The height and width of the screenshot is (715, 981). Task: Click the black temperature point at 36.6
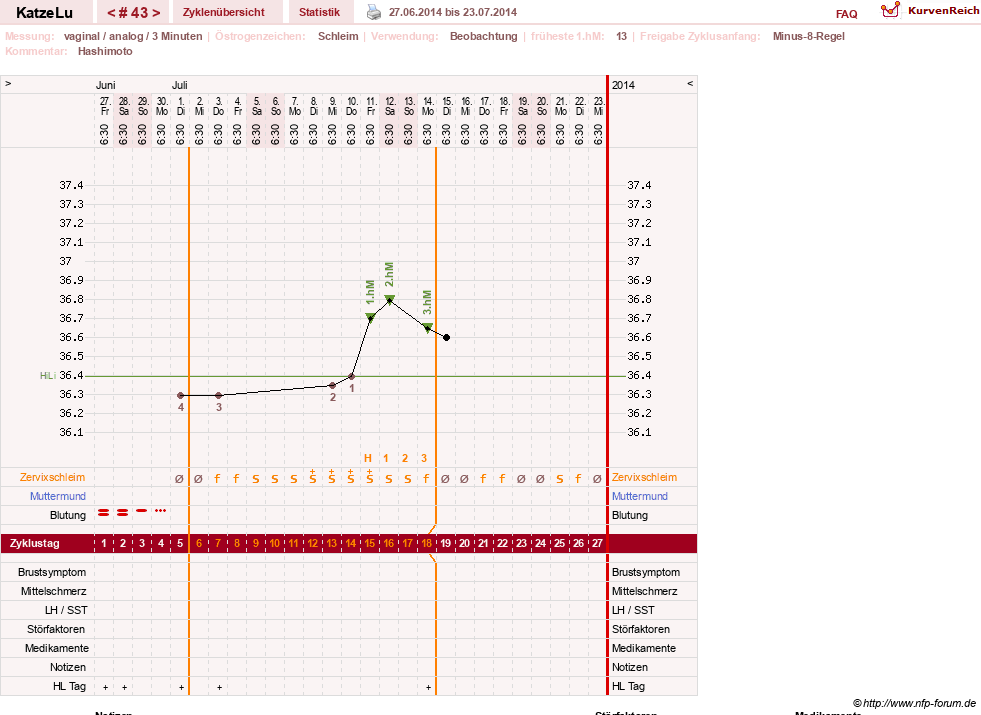coord(447,338)
